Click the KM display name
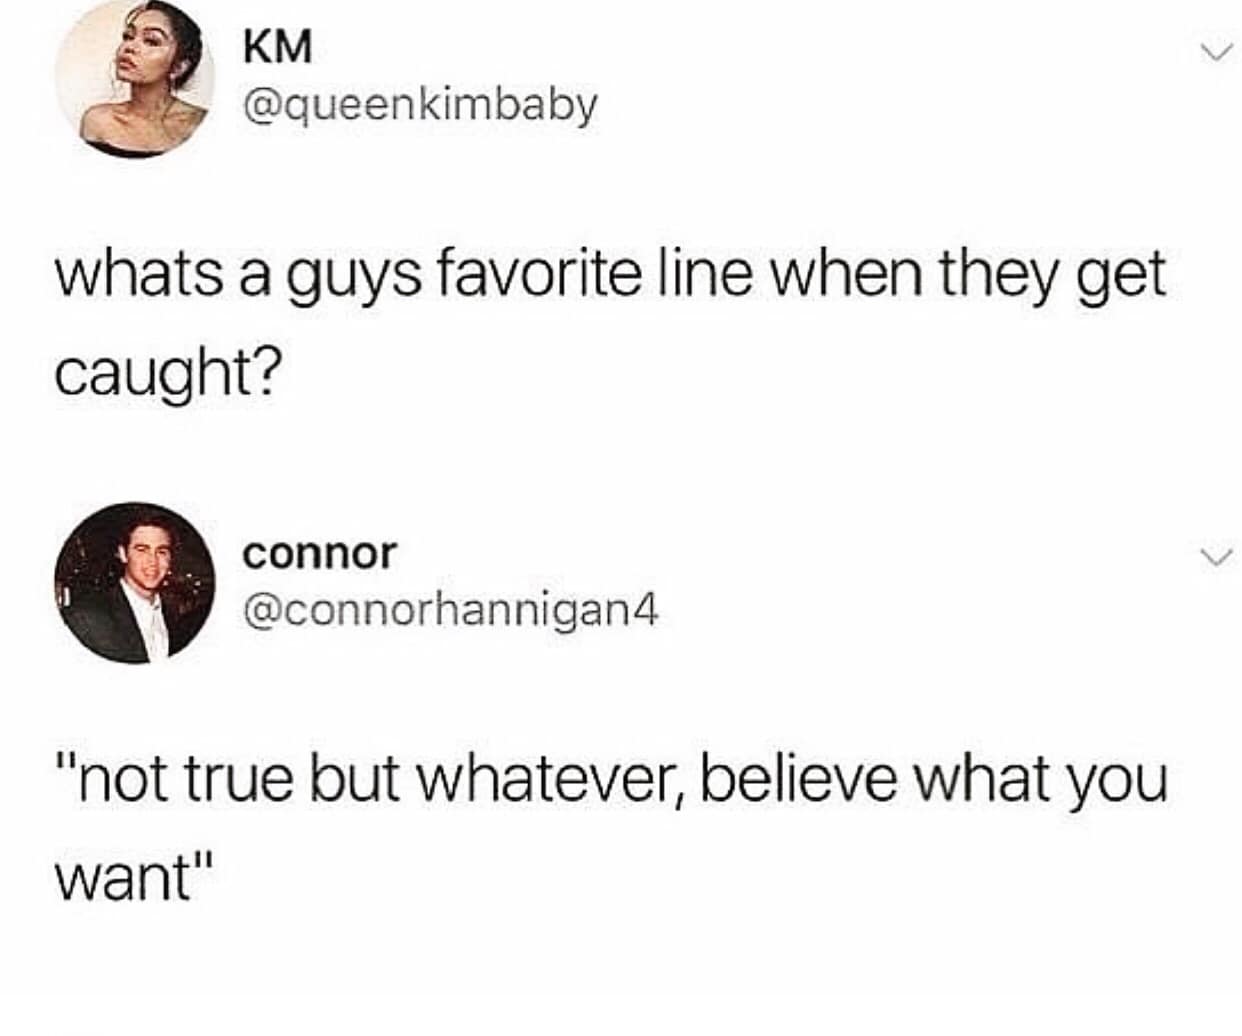Screen dimensions: 1242x1036 click(277, 46)
